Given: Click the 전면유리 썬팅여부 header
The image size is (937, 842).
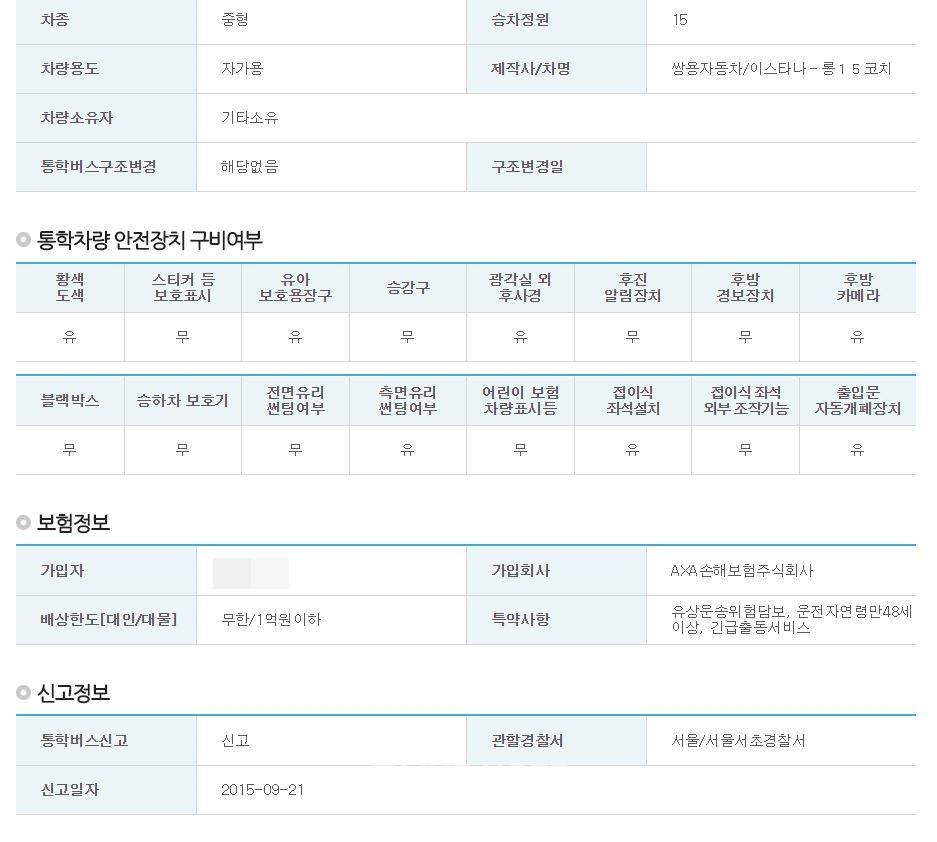Looking at the screenshot, I should [295, 400].
